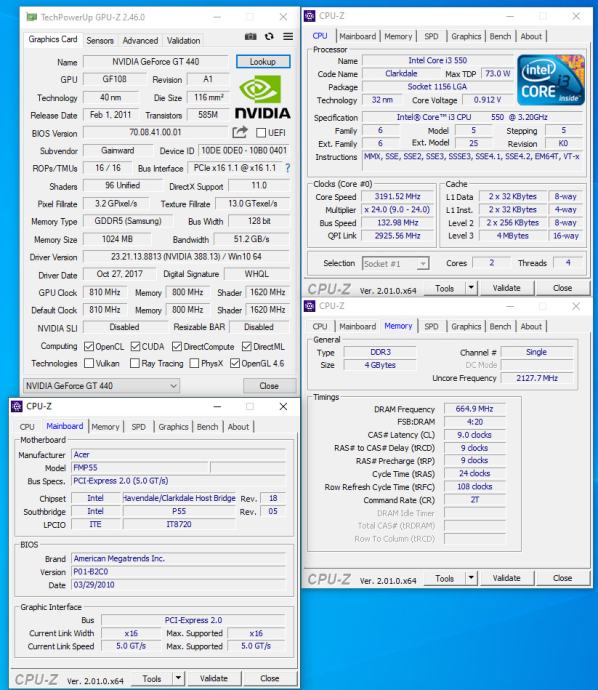Open SPD tab in Memory window
The image size is (598, 690).
click(431, 327)
